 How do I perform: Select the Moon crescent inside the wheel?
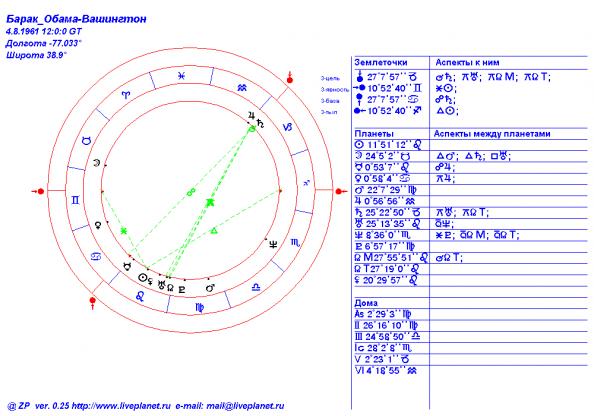97,163
